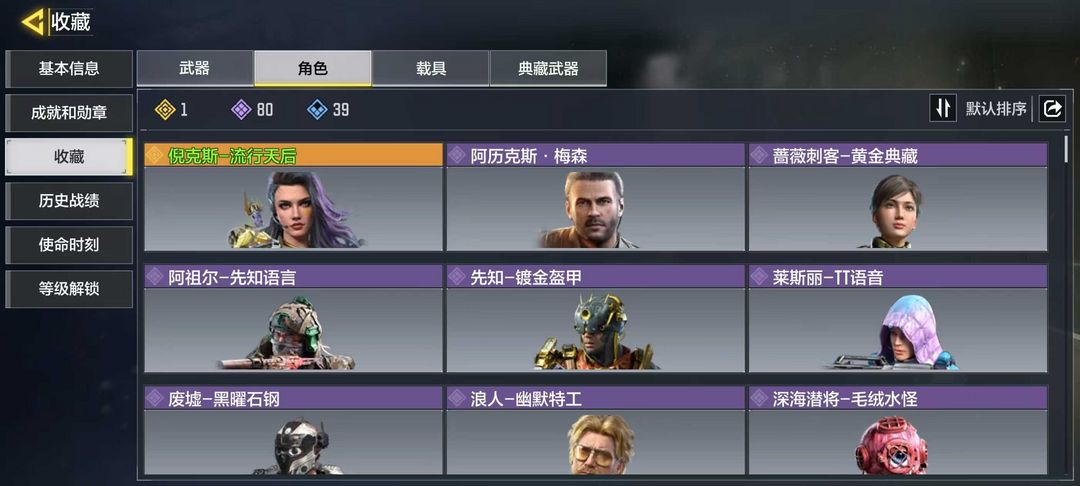Image resolution: width=1080 pixels, height=486 pixels.
Task: Open the 等级解锁 sidebar item
Action: click(69, 289)
